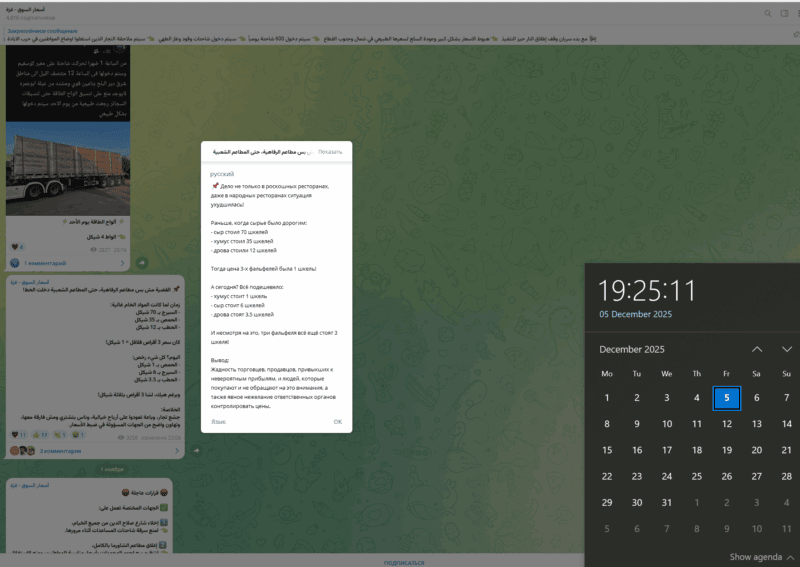Click Язык to change translation language

tap(218, 421)
